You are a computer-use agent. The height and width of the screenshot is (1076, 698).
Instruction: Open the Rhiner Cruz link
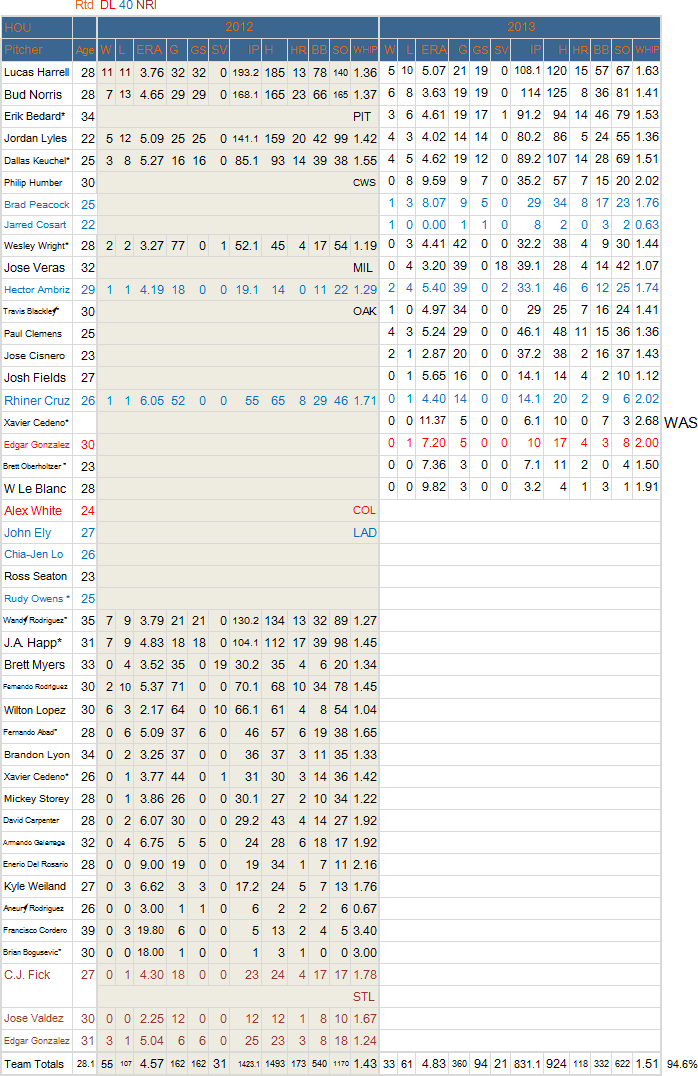coord(37,401)
